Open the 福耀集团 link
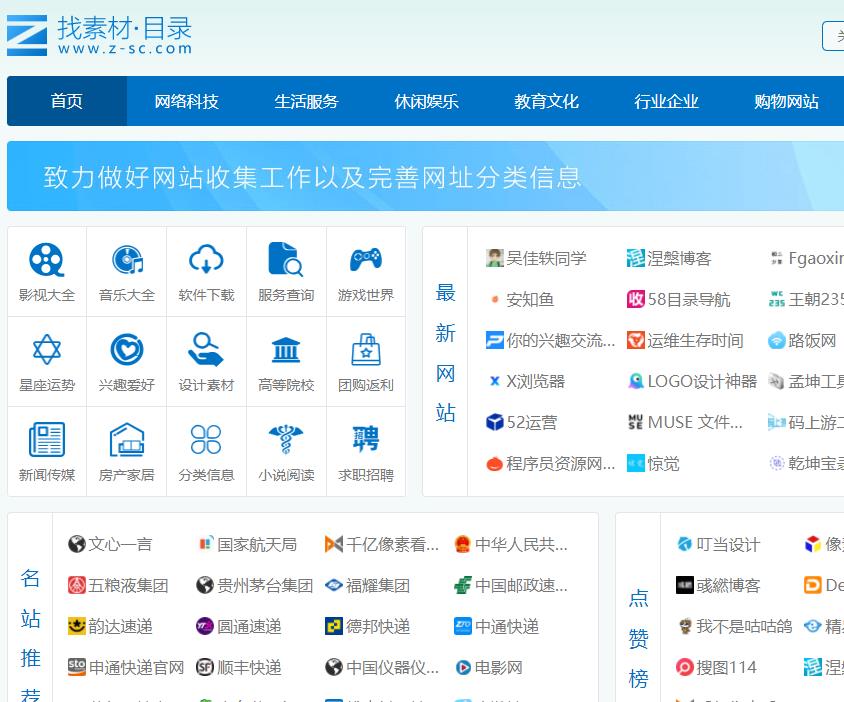Viewport: 844px width, 702px height. 378,585
